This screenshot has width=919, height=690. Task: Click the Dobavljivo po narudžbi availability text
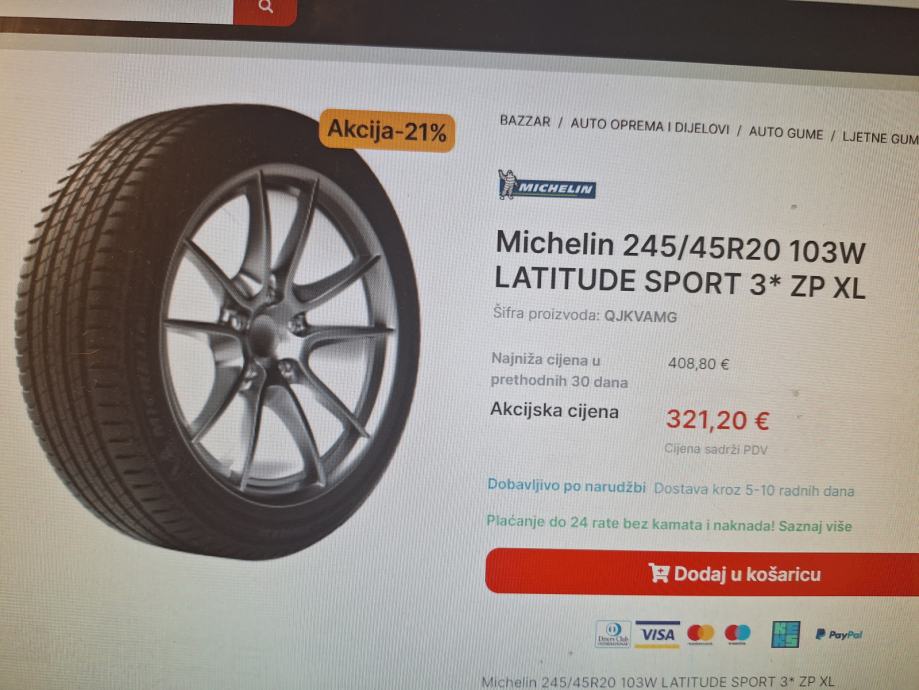click(x=567, y=486)
